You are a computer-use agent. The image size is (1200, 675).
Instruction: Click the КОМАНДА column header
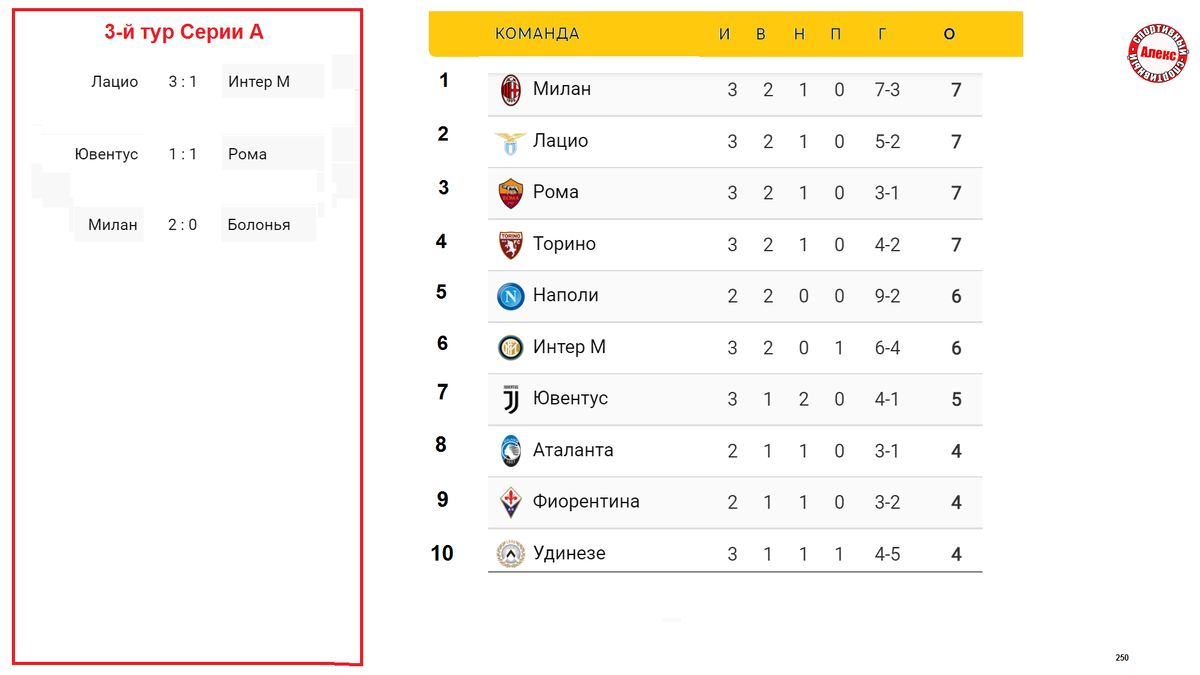point(537,34)
